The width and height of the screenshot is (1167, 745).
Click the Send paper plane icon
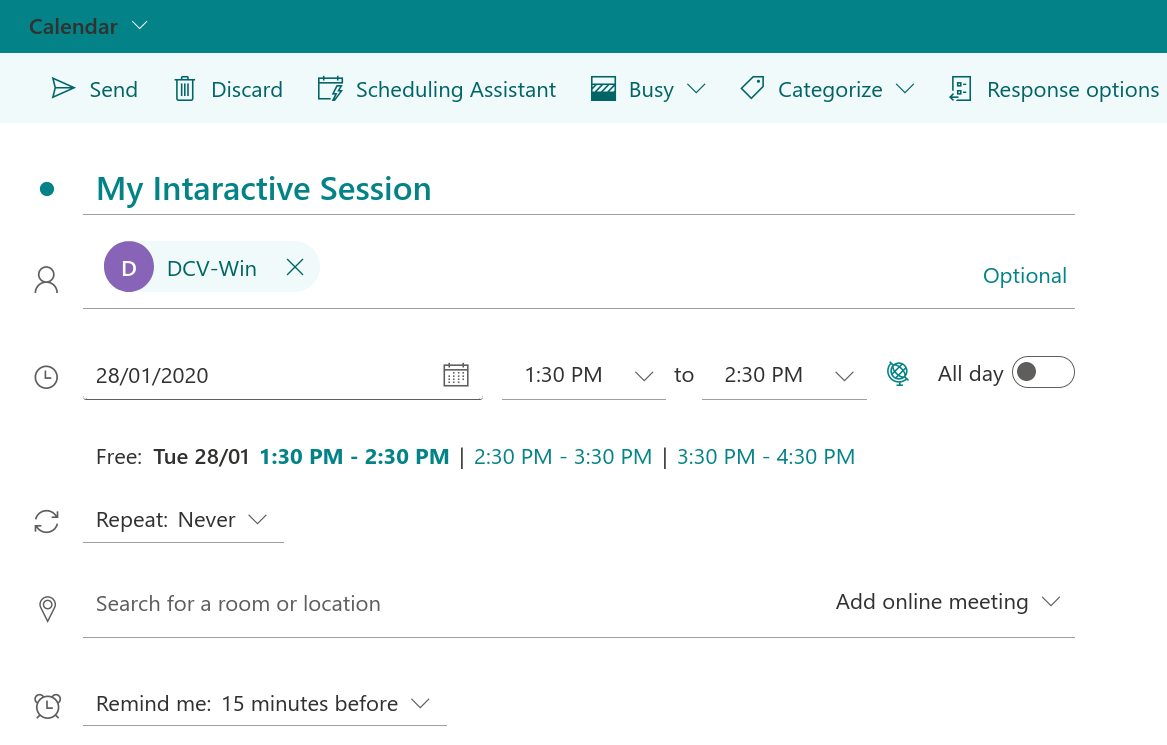pyautogui.click(x=64, y=89)
